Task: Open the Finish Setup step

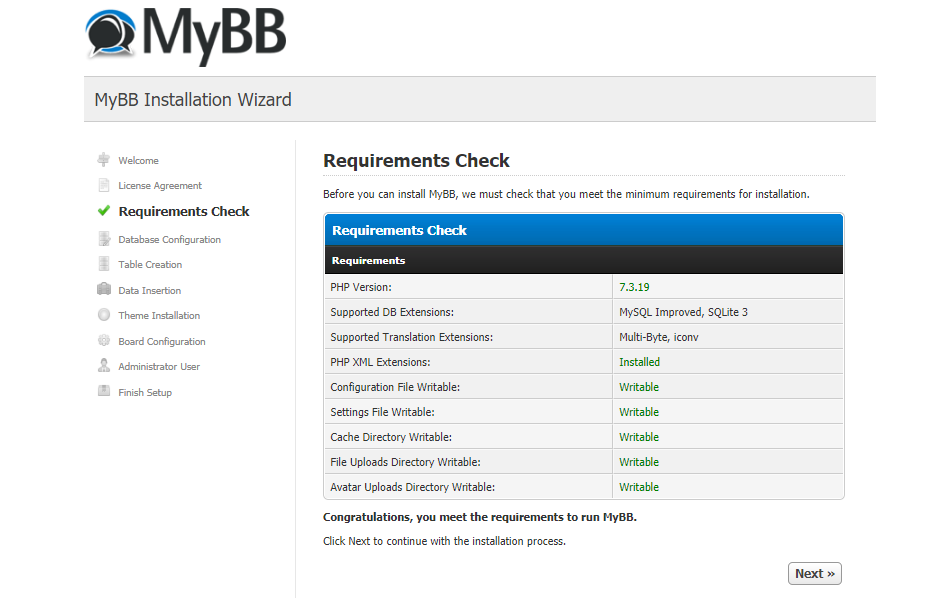Action: click(145, 393)
